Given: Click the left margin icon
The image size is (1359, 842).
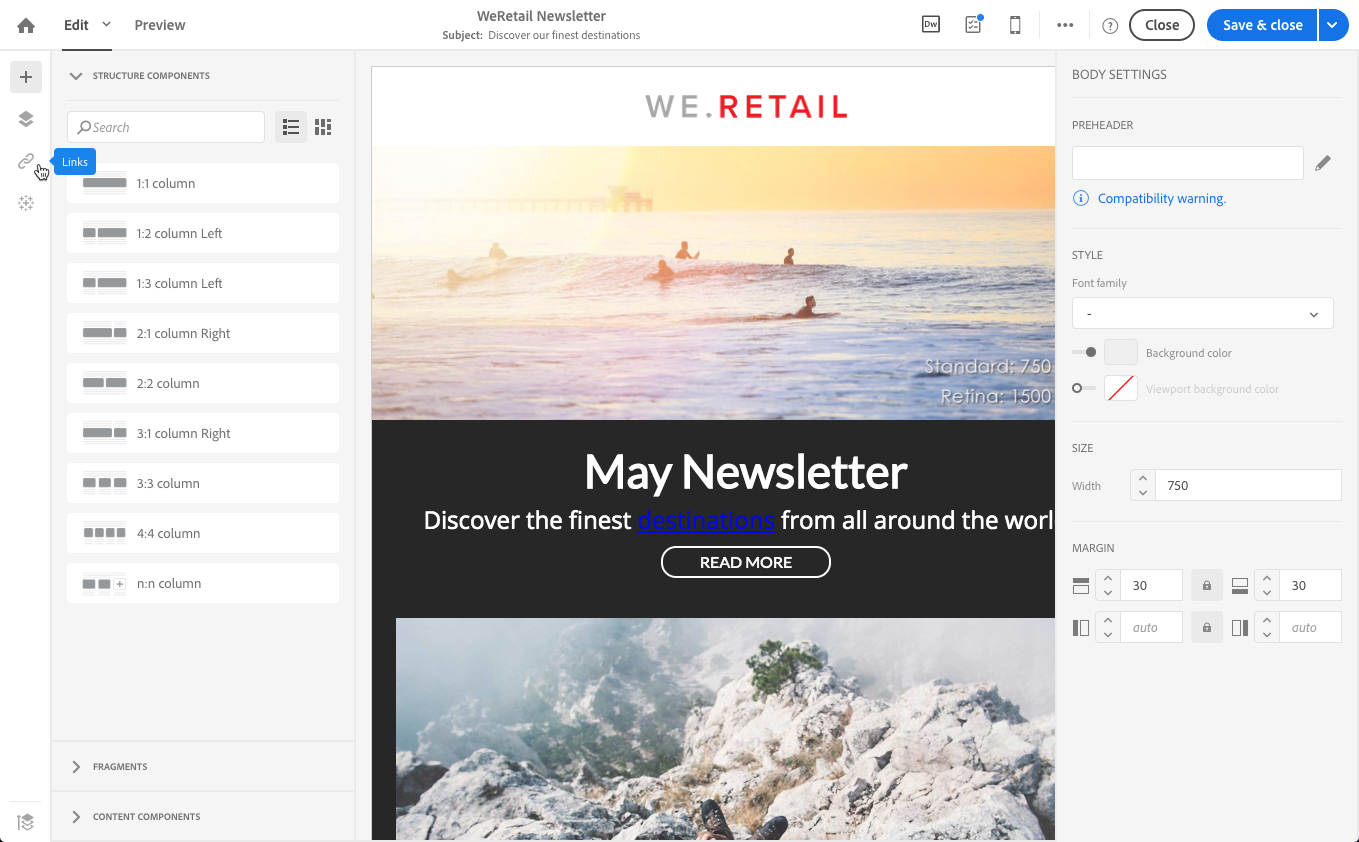Looking at the screenshot, I should tap(1081, 628).
